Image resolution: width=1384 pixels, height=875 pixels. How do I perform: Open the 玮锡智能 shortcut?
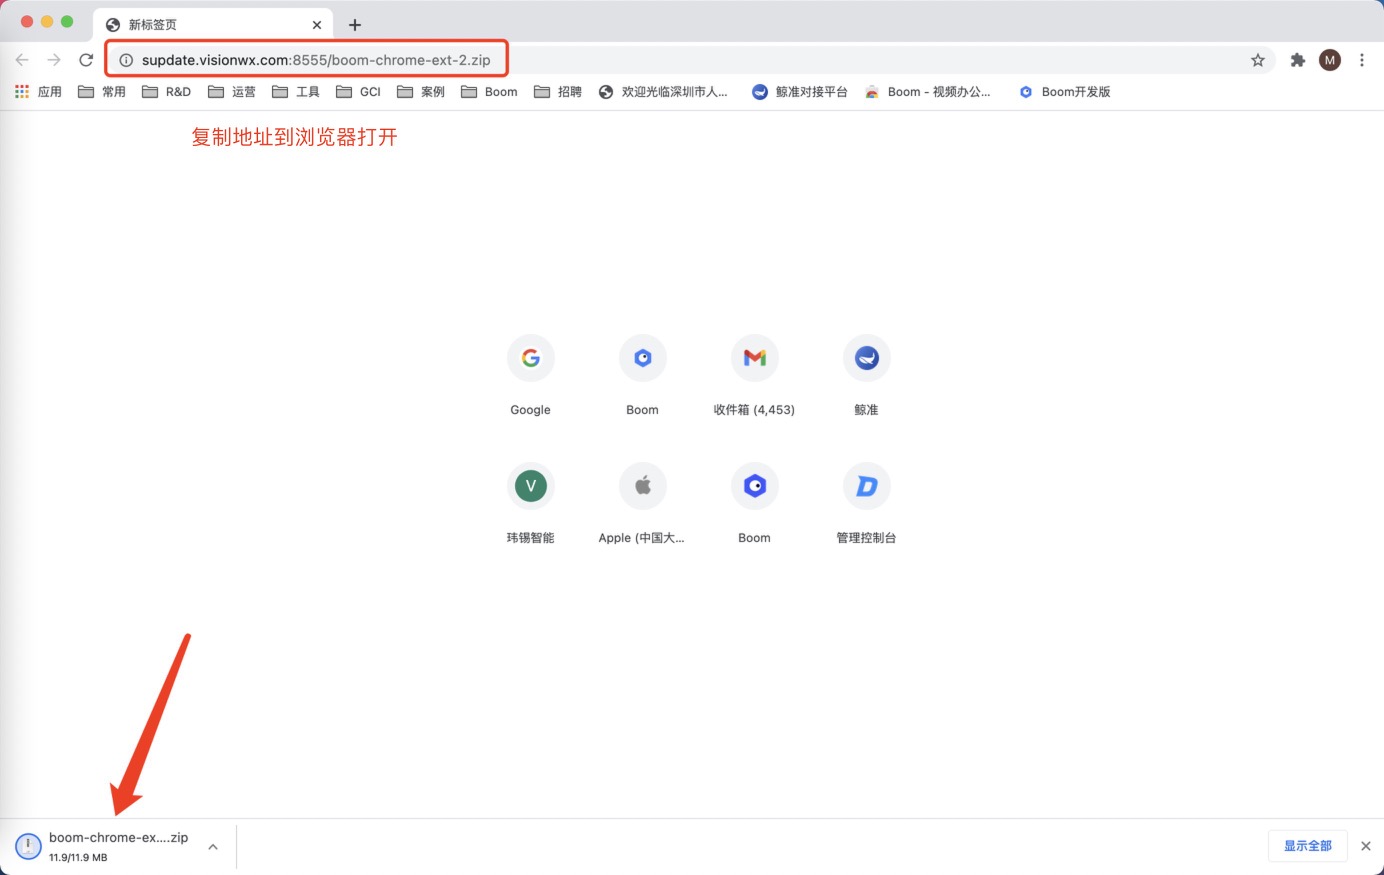(530, 486)
